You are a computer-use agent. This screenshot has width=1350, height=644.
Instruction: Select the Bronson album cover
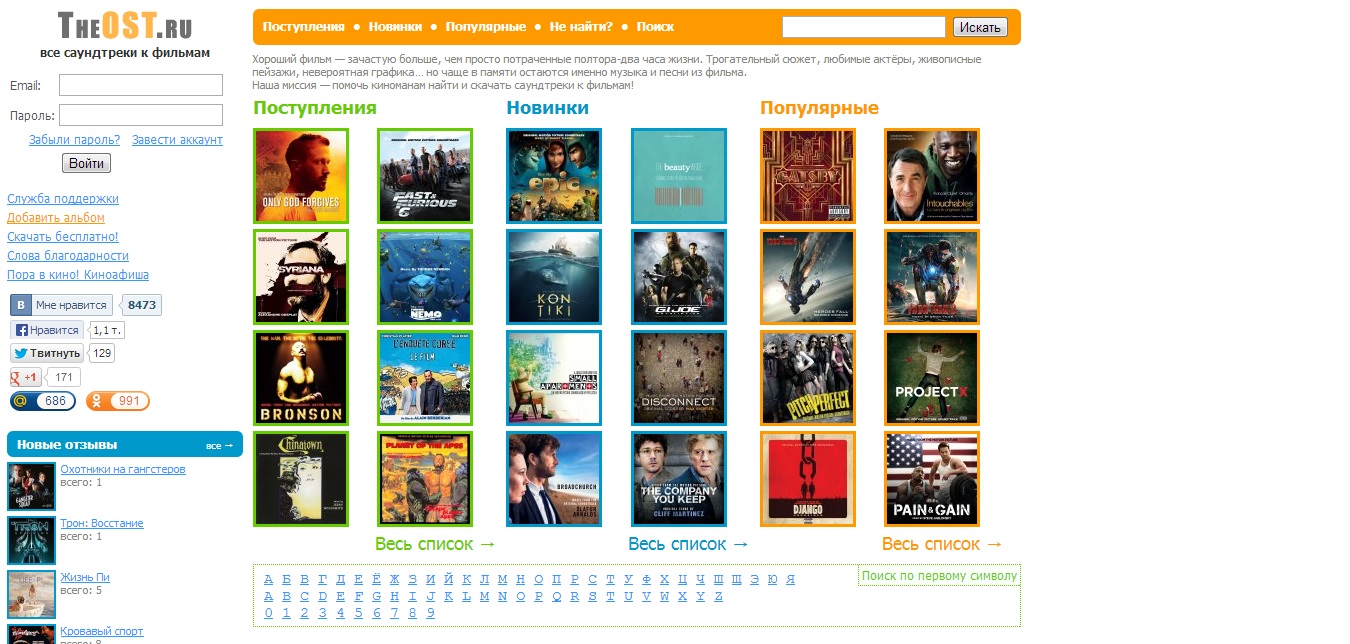(x=301, y=378)
